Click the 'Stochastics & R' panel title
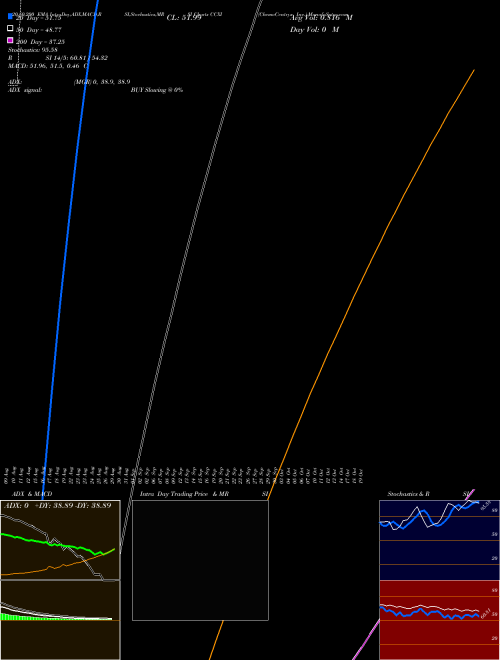Viewport: 500px width, 660px height. tap(408, 494)
